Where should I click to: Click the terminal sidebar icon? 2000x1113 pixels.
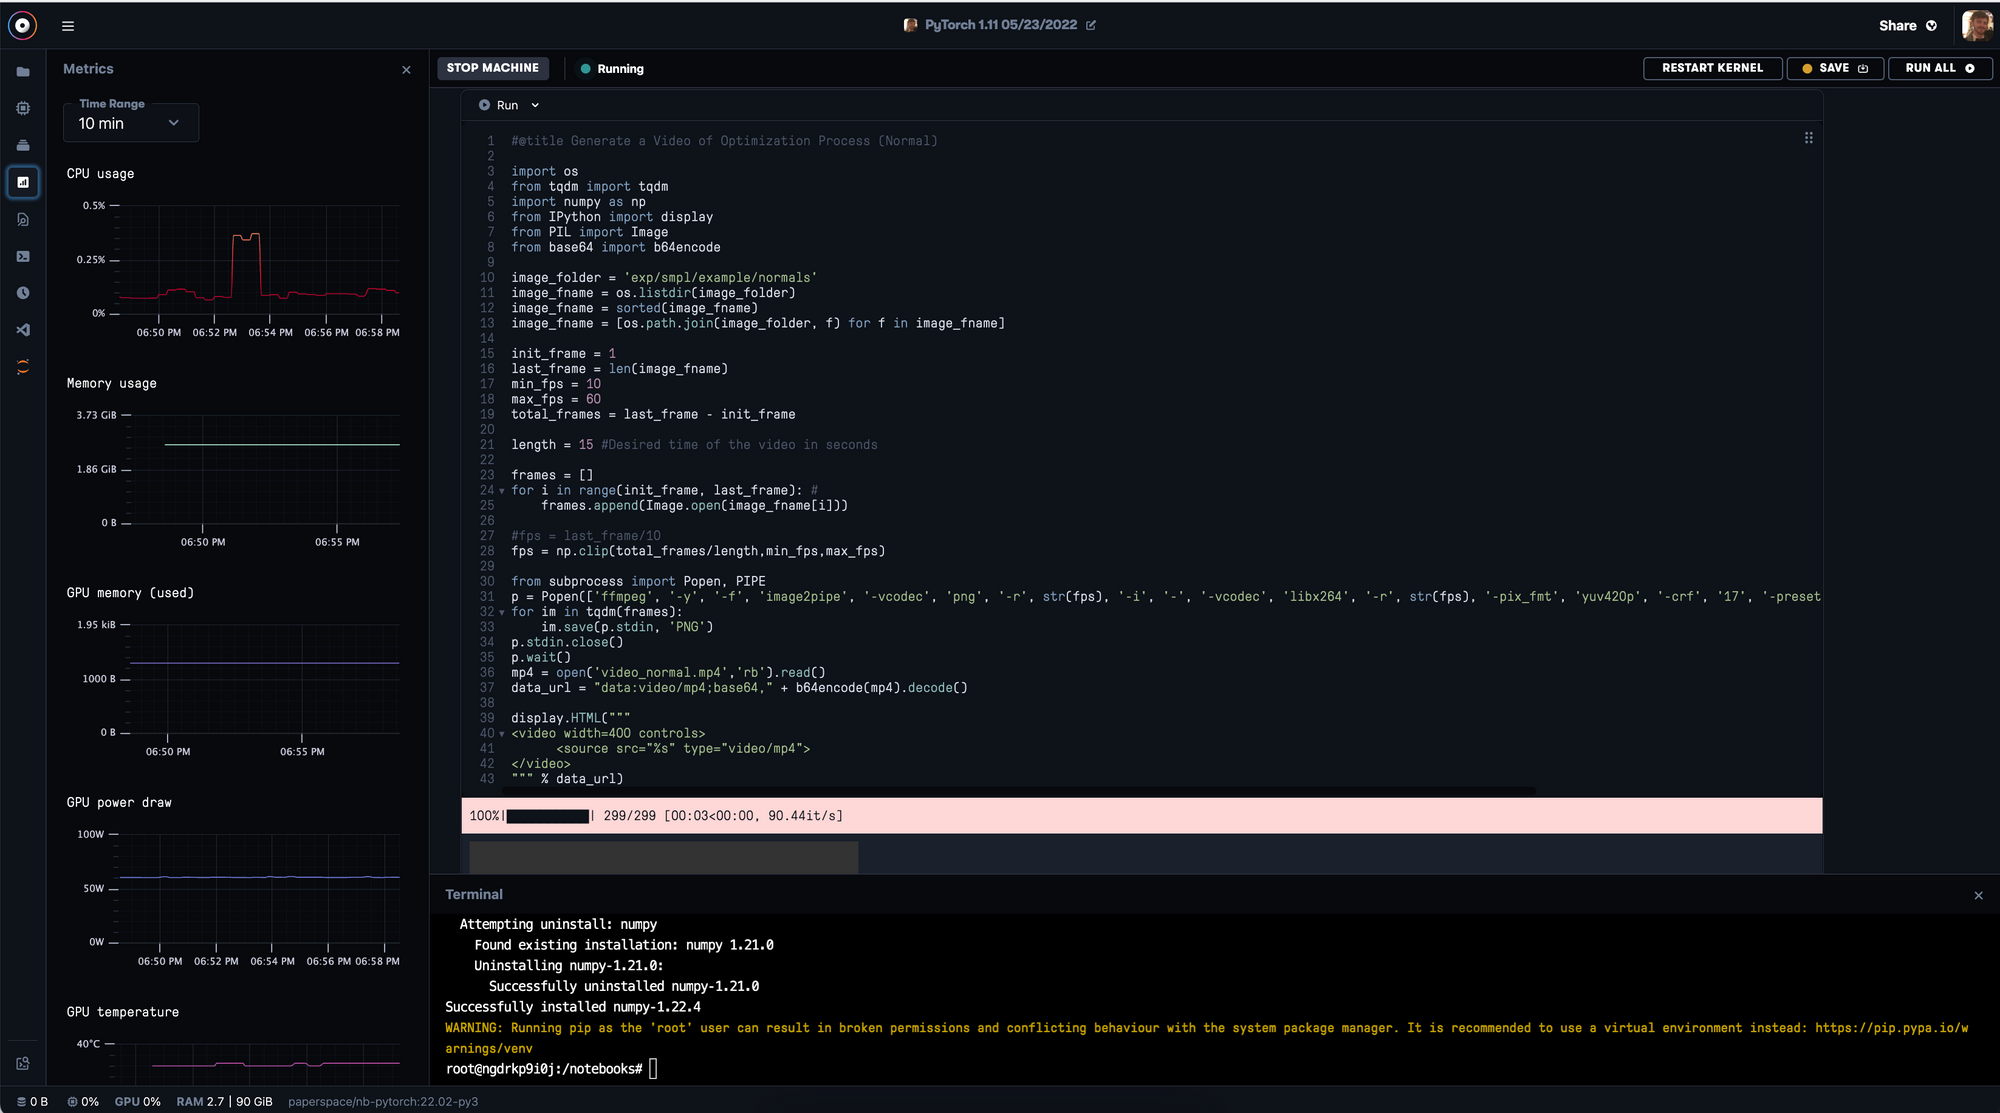pos(23,256)
